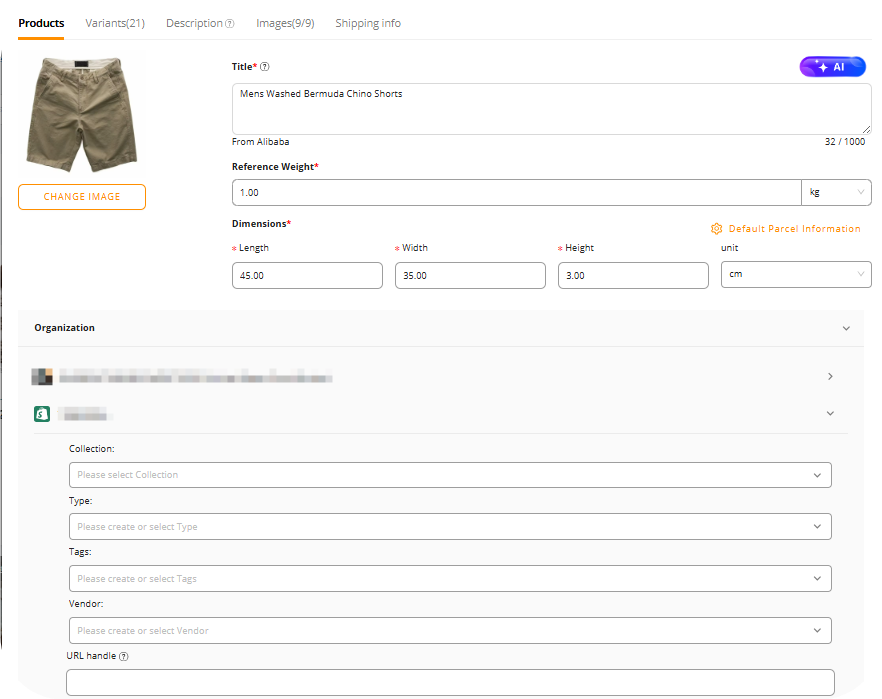Switch to the Shipping info tab

[x=368, y=23]
